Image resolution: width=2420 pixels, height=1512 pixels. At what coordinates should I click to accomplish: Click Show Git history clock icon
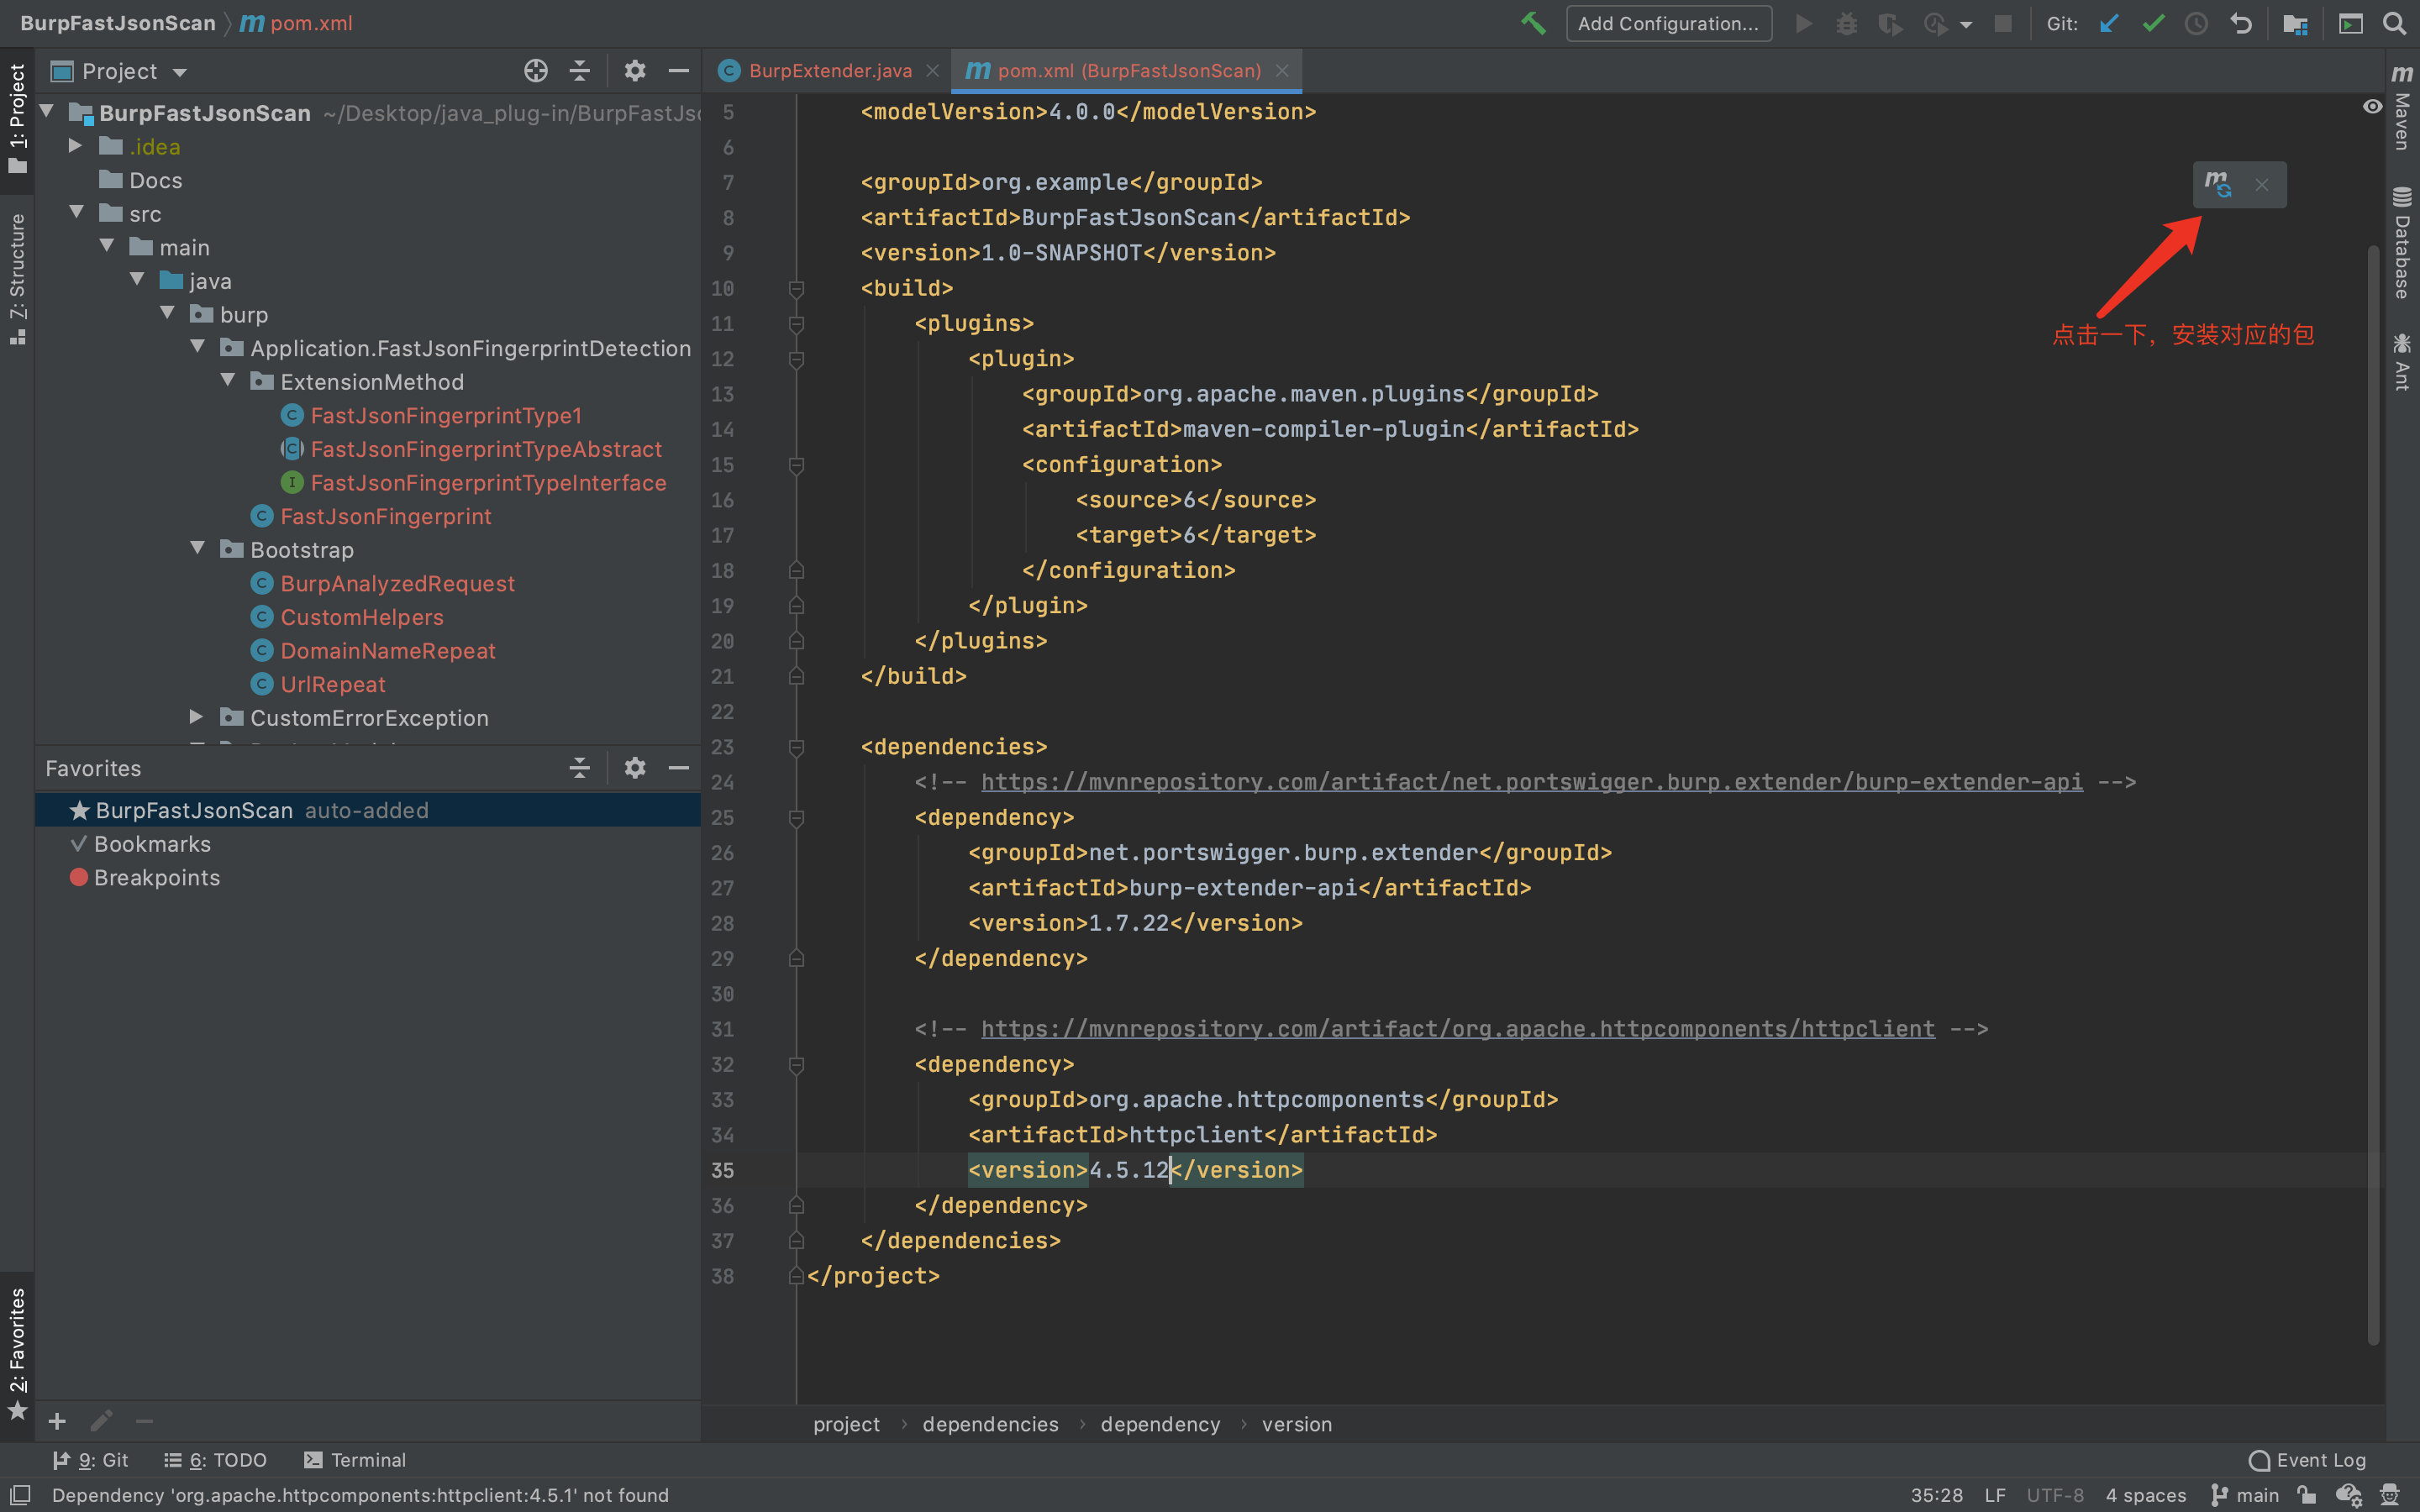pos(2196,23)
